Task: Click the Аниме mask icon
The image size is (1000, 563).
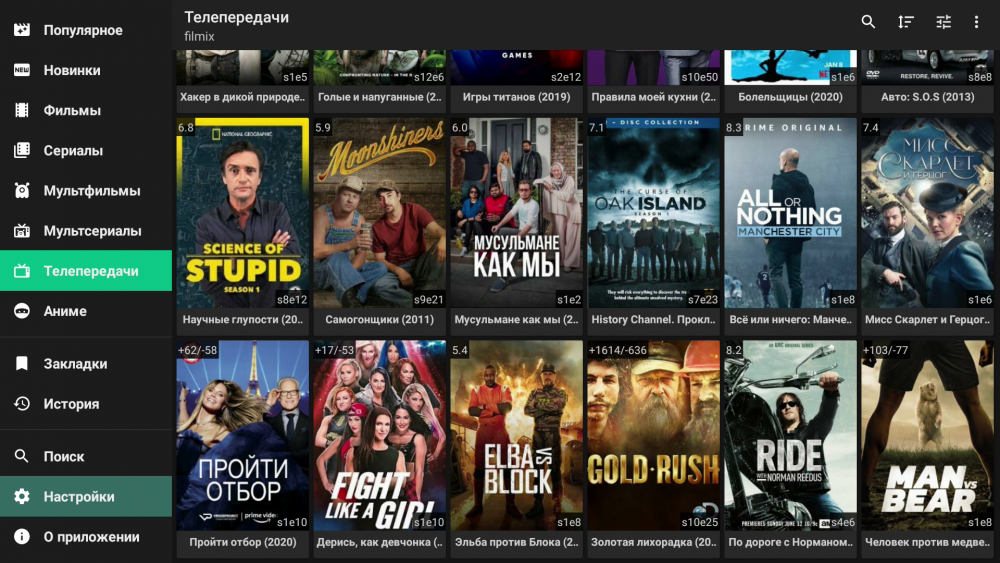Action: pos(22,311)
